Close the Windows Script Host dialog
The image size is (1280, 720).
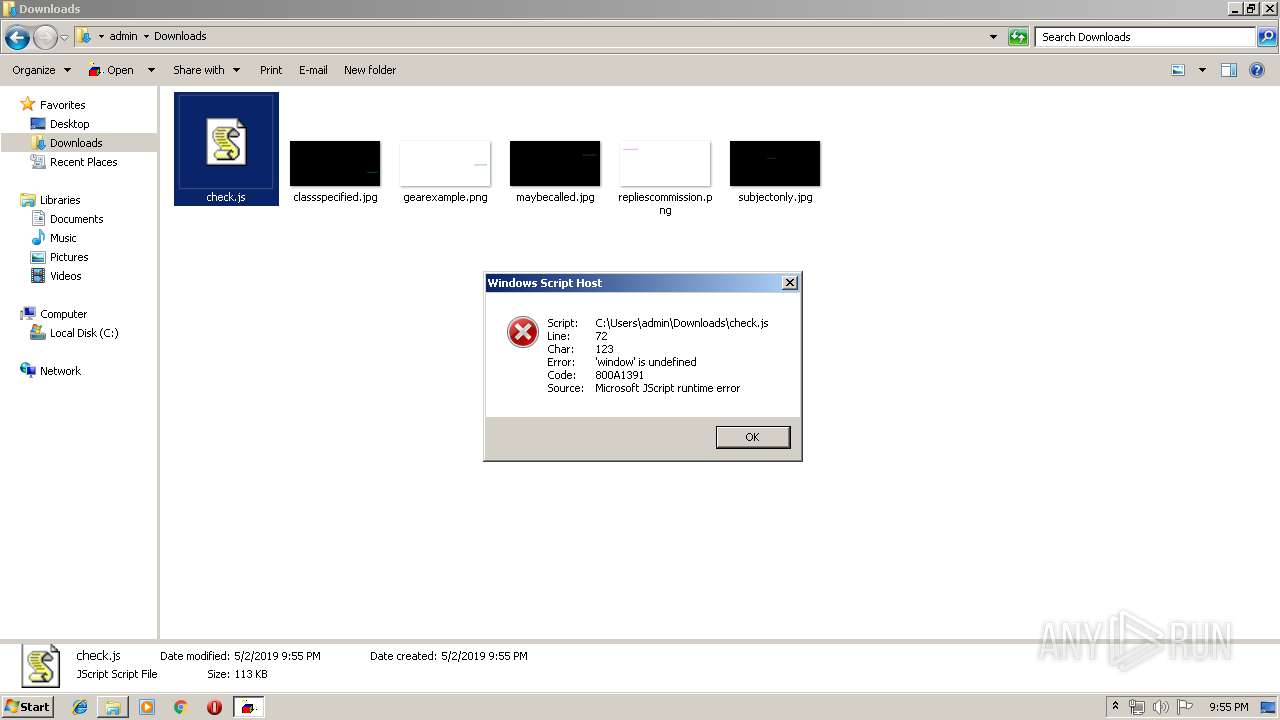point(790,283)
